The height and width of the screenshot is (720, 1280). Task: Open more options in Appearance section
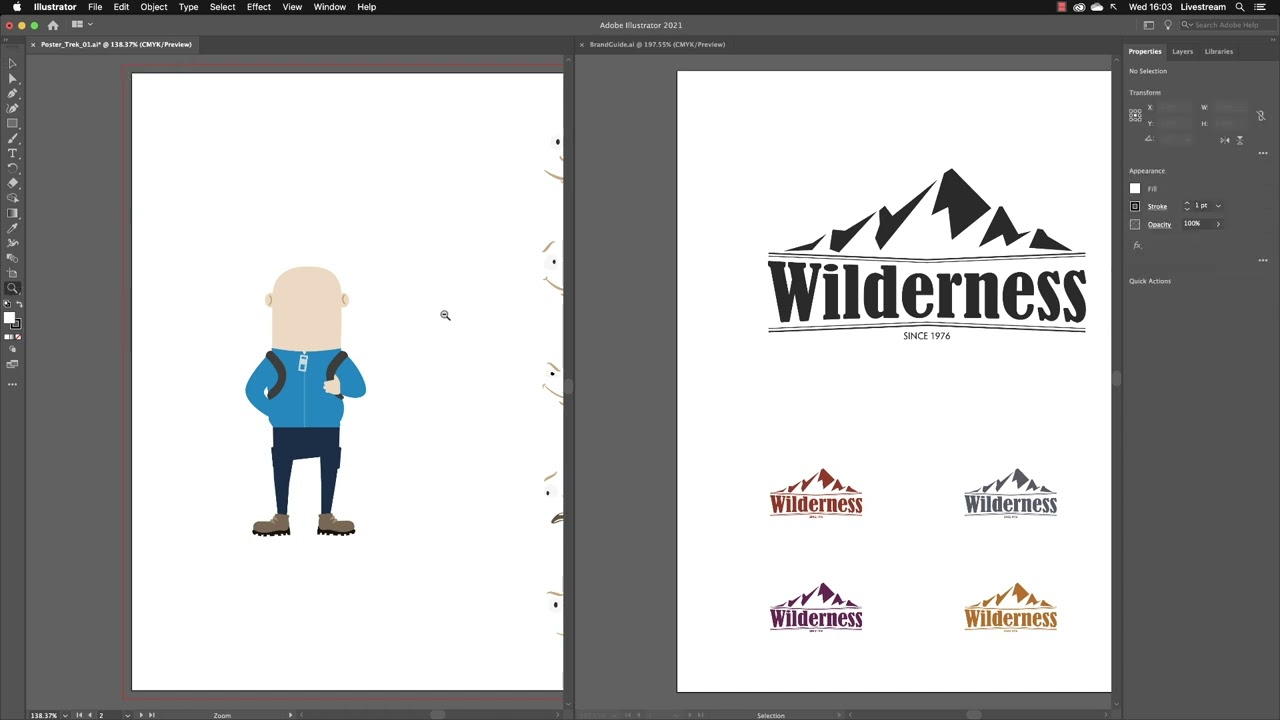1263,260
